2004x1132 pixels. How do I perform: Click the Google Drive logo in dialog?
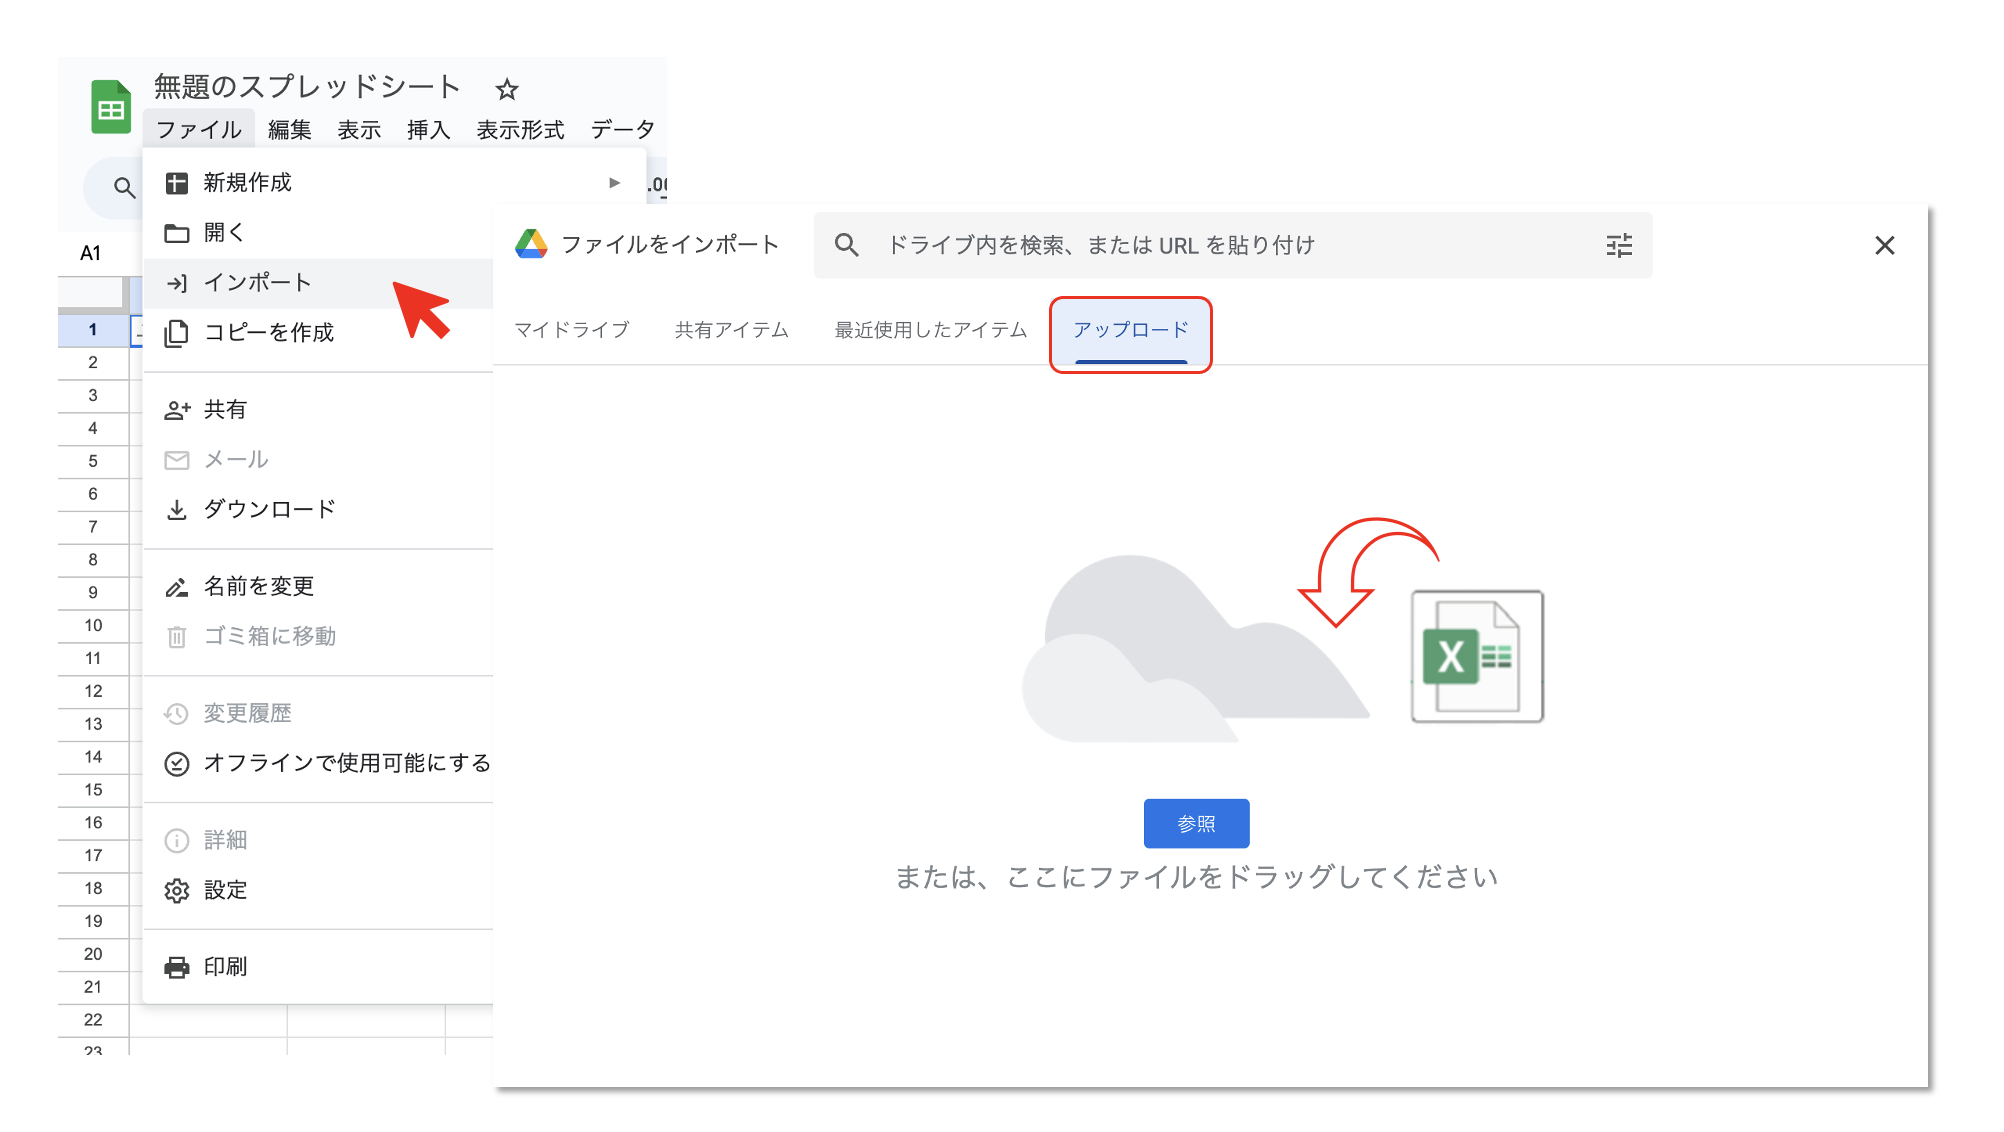tap(531, 244)
